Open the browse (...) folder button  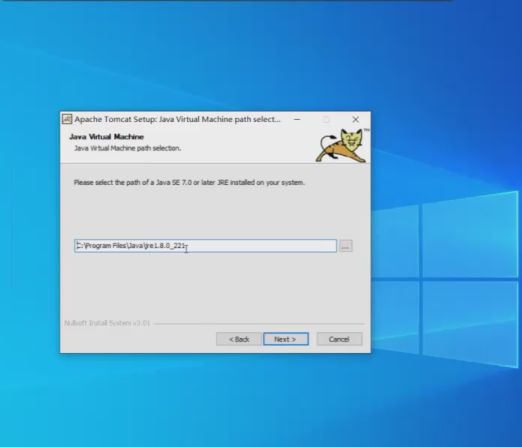point(346,246)
